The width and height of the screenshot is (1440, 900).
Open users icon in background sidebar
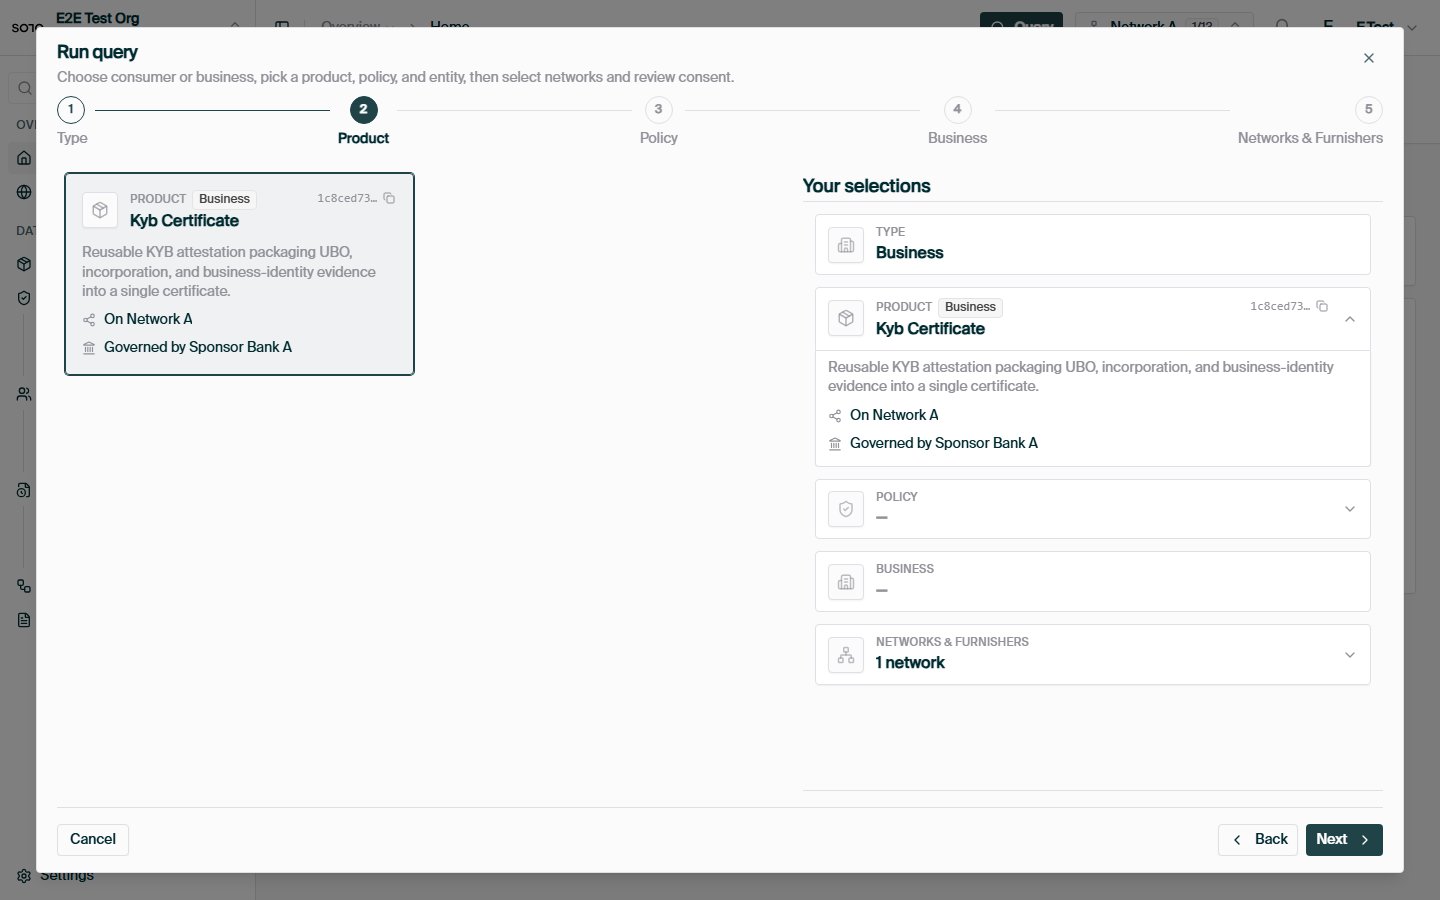24,394
